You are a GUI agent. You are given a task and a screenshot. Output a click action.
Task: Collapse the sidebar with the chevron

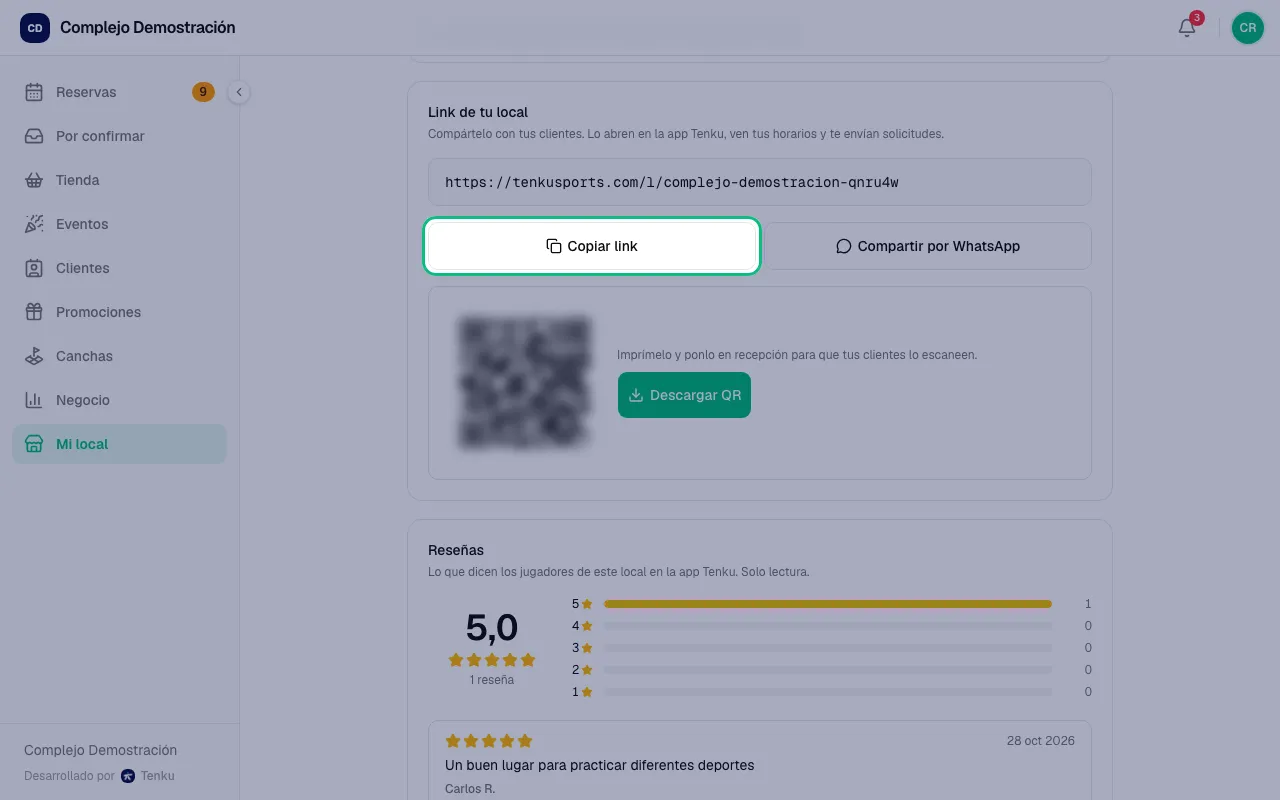(x=239, y=92)
